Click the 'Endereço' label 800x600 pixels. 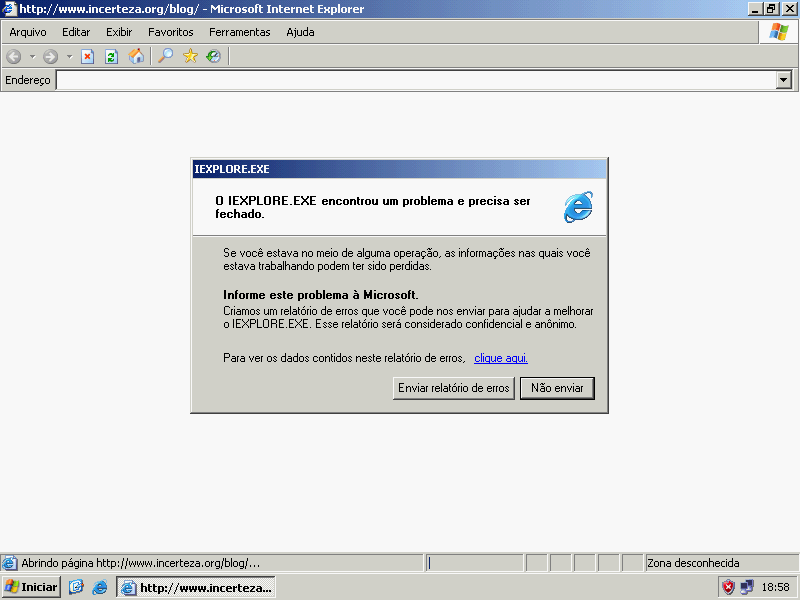(x=28, y=80)
